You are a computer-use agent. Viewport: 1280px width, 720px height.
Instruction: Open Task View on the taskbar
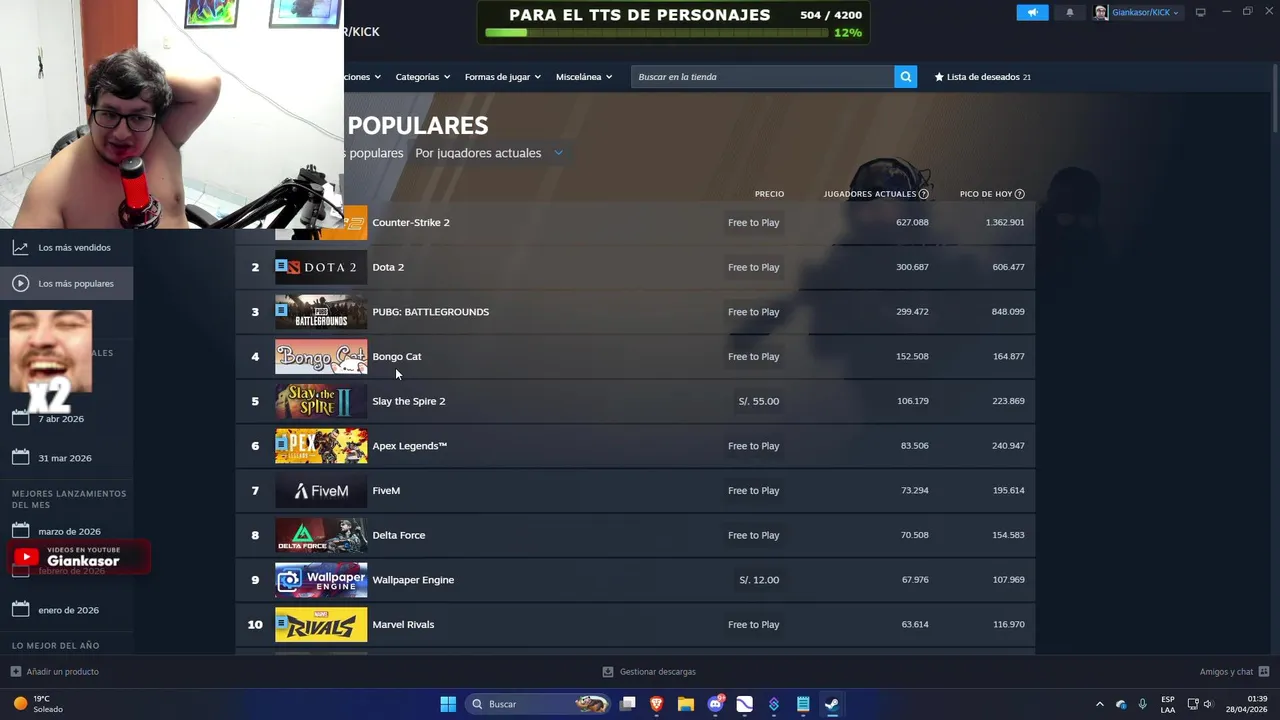tap(627, 704)
